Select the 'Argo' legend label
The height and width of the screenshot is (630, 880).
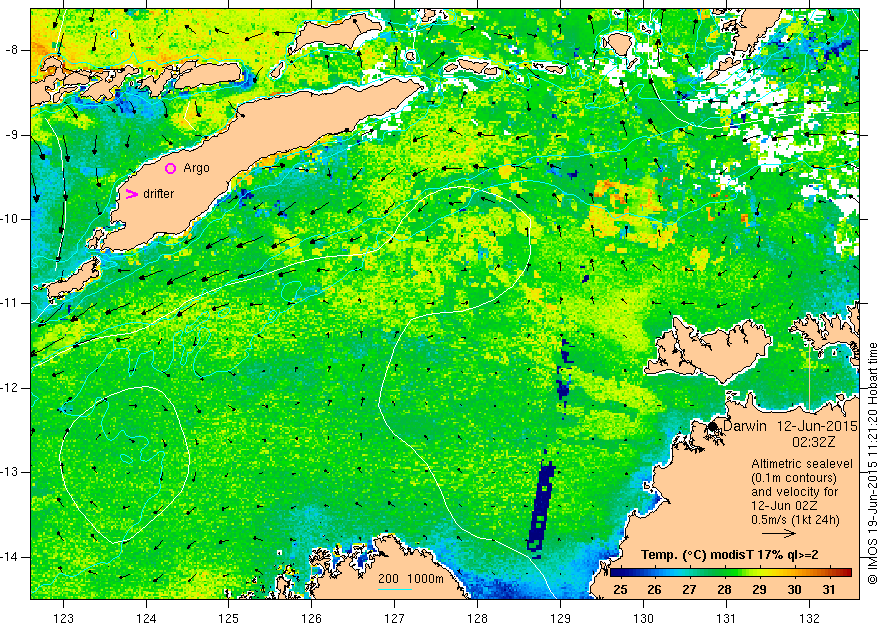[196, 168]
